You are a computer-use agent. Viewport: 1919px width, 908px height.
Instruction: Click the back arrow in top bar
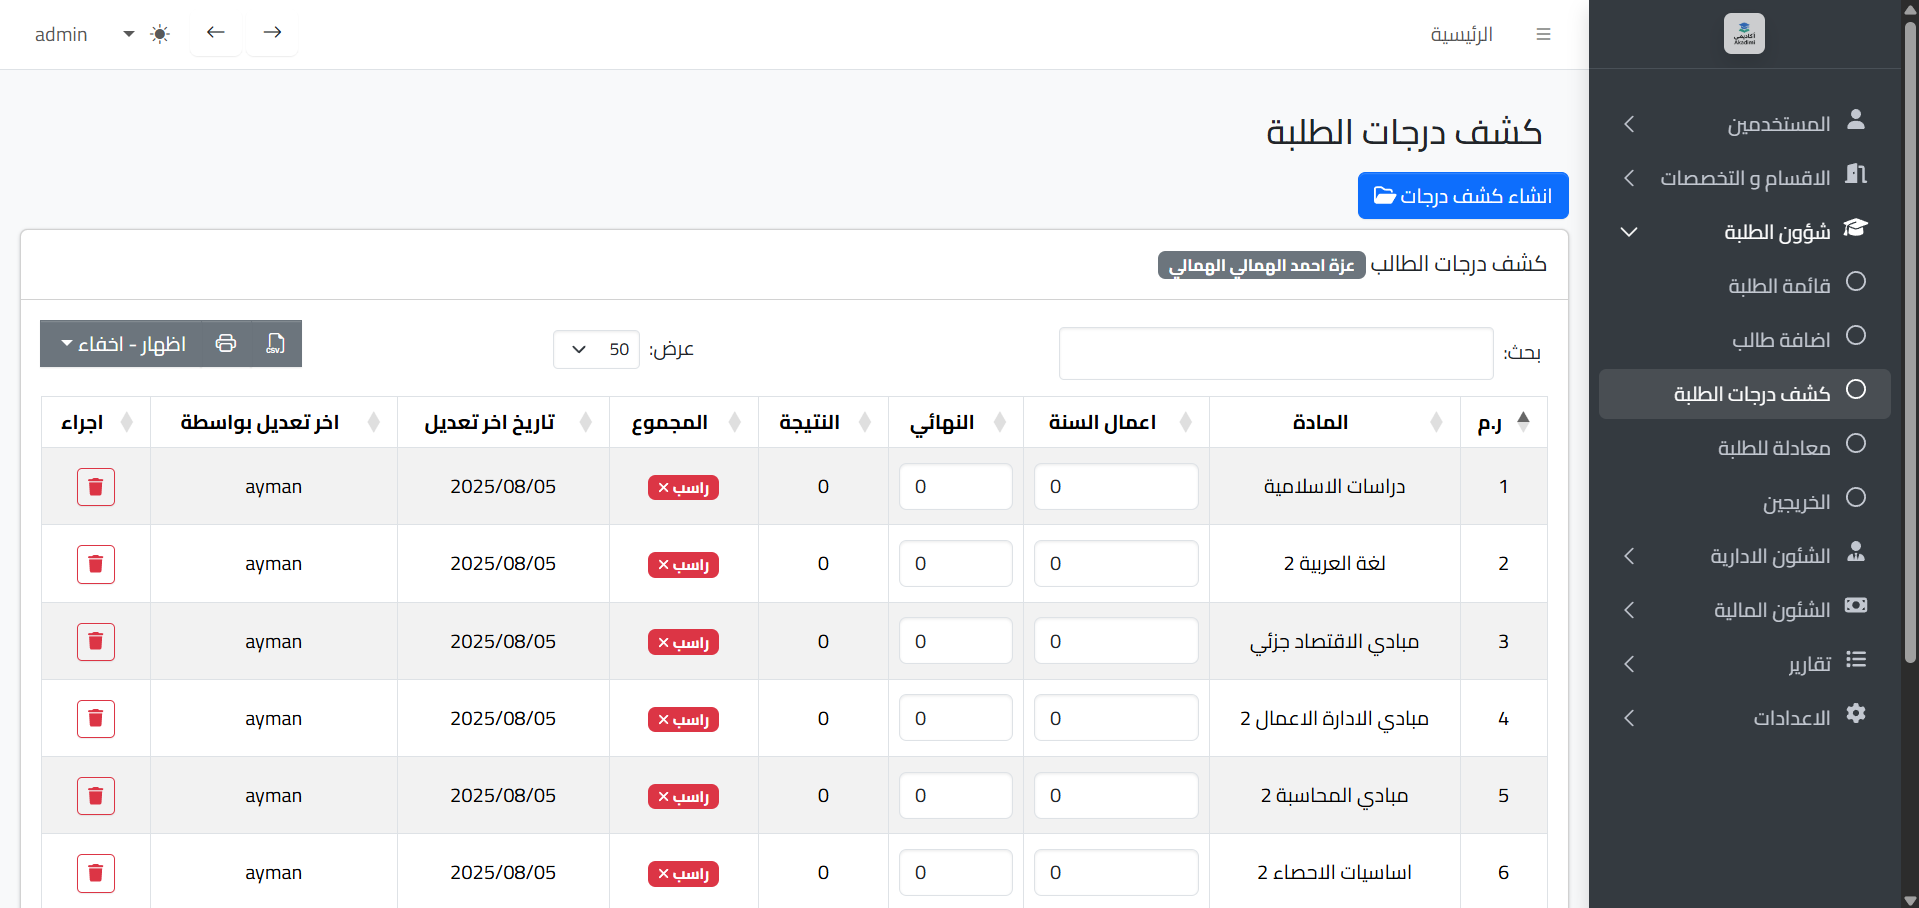point(216,33)
